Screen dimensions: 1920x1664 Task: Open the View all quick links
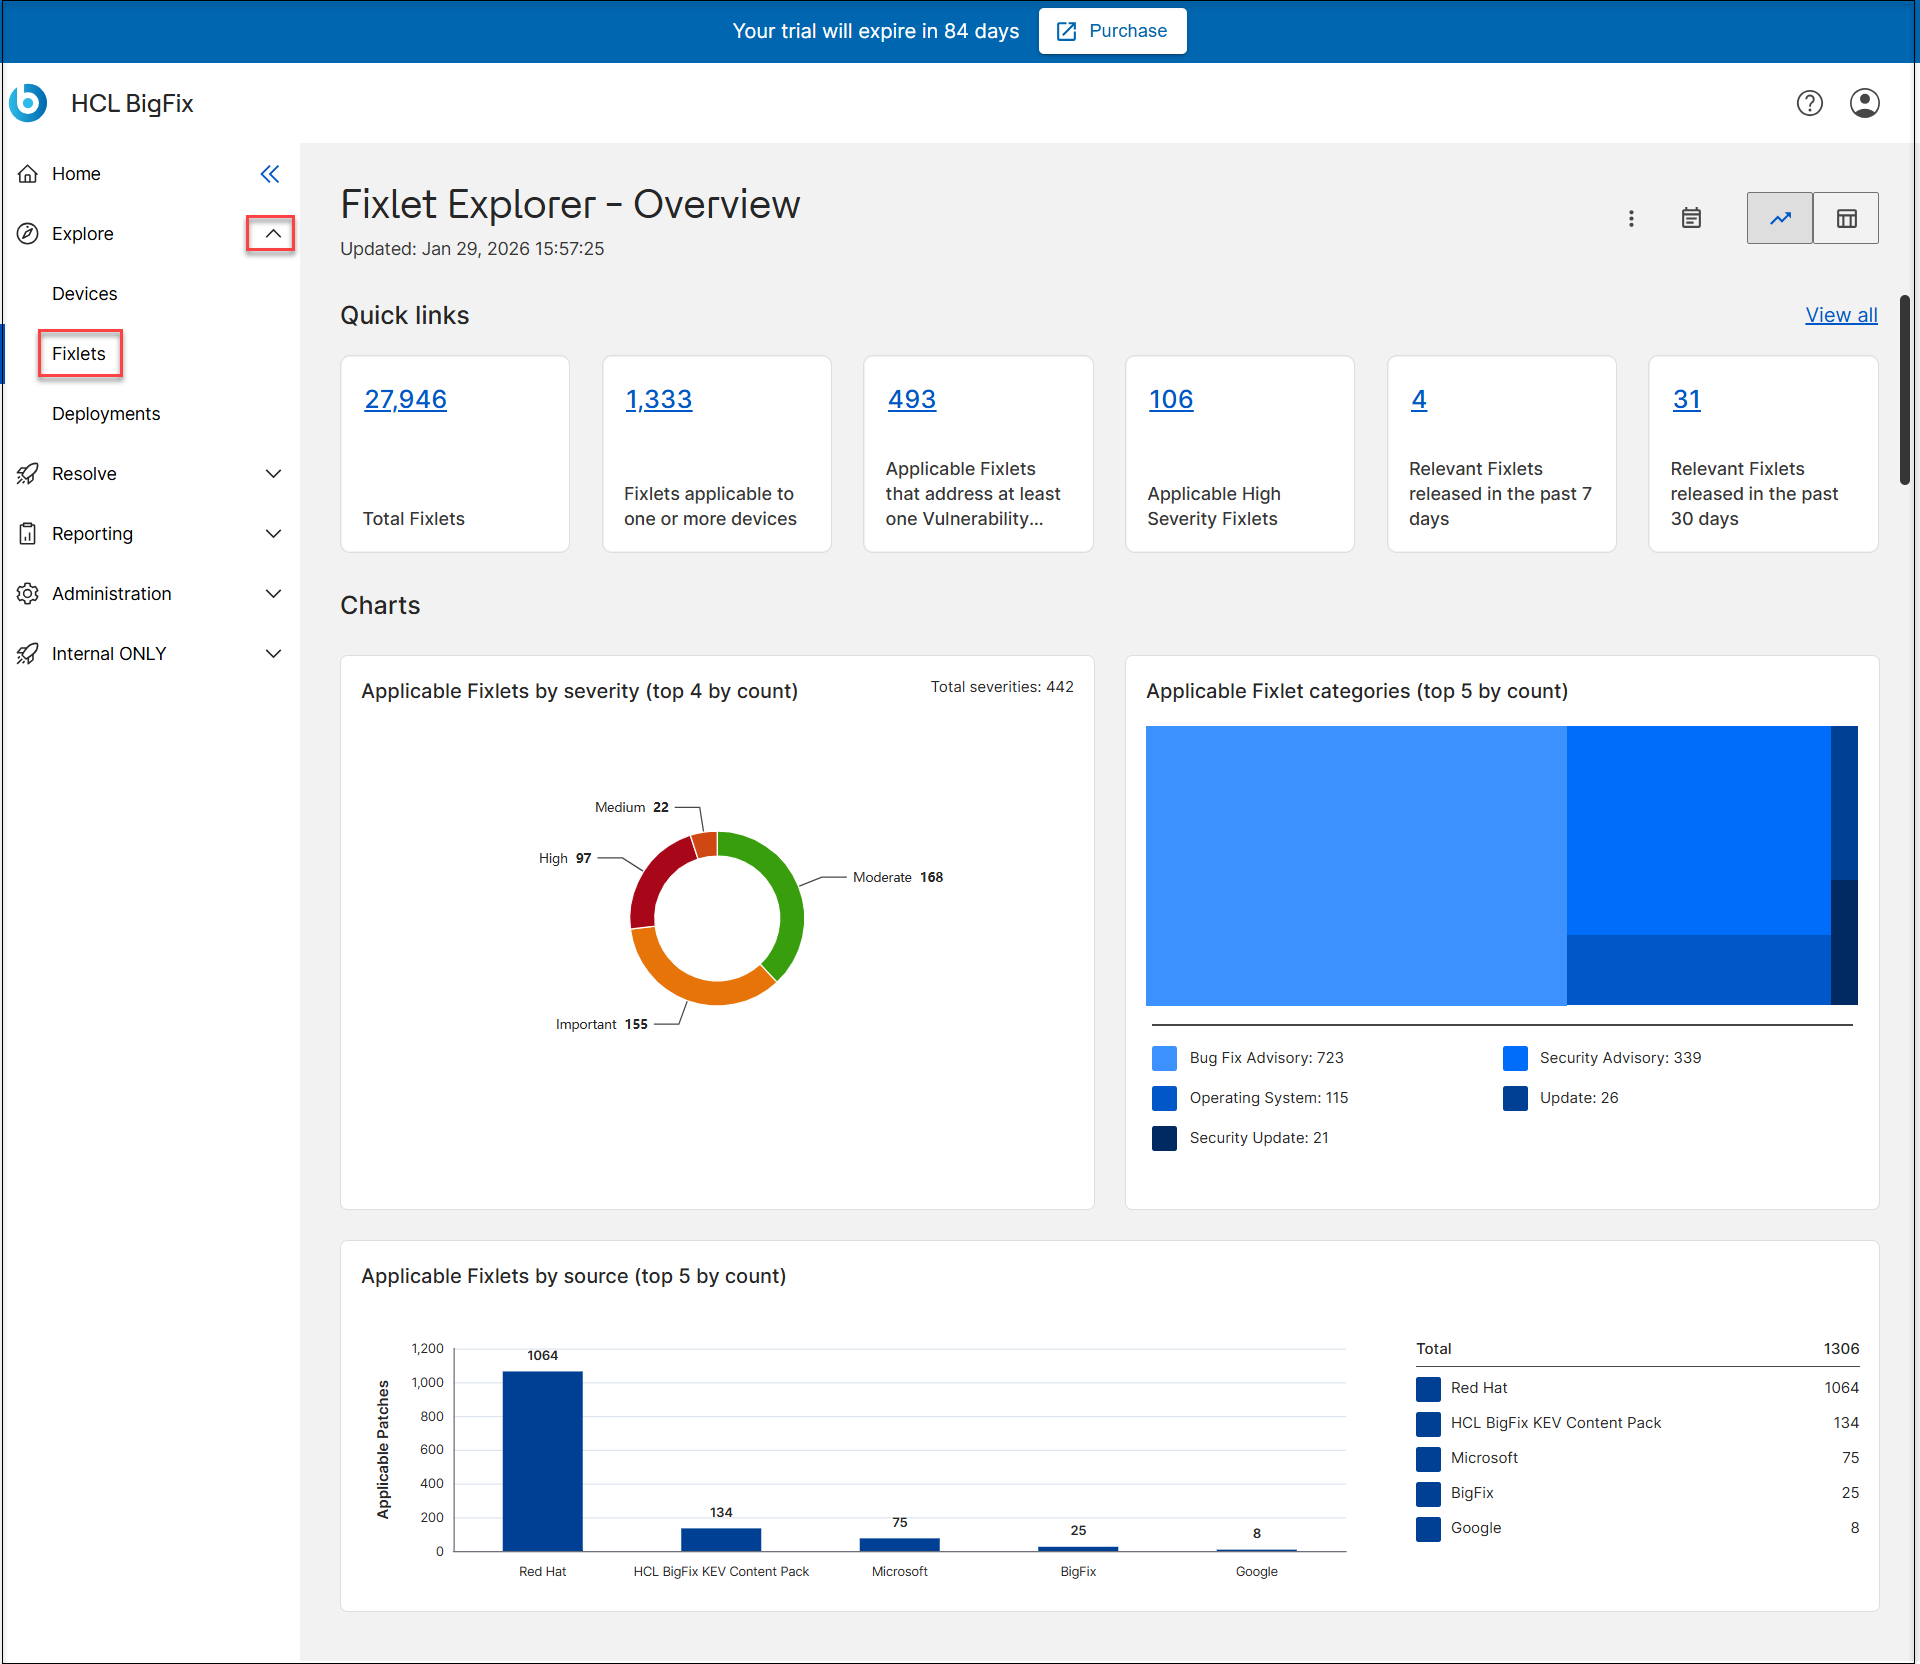point(1840,315)
